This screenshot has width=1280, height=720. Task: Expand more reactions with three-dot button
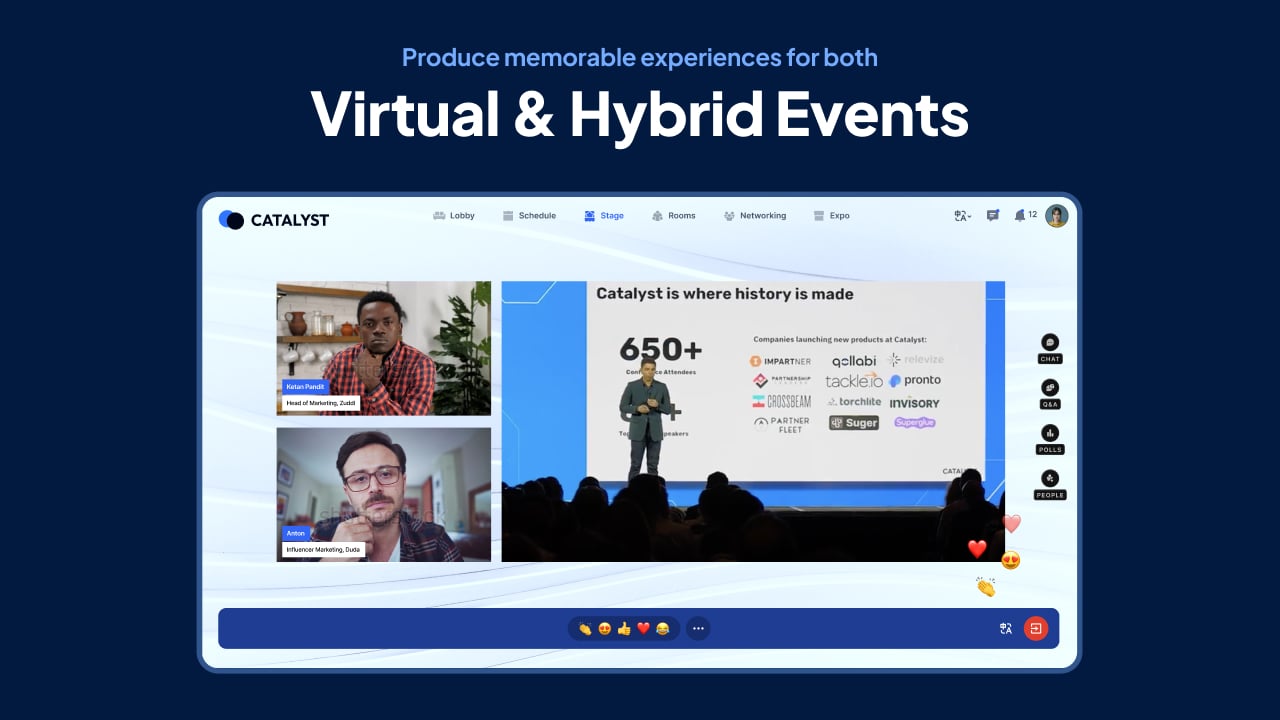698,629
